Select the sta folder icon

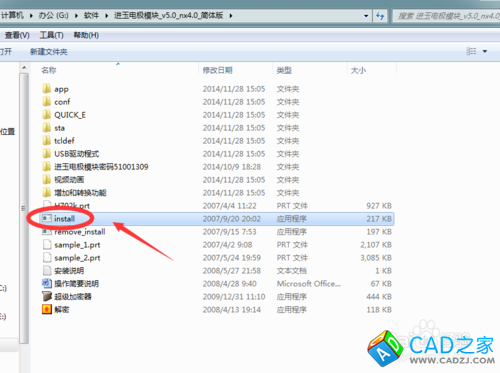47,128
